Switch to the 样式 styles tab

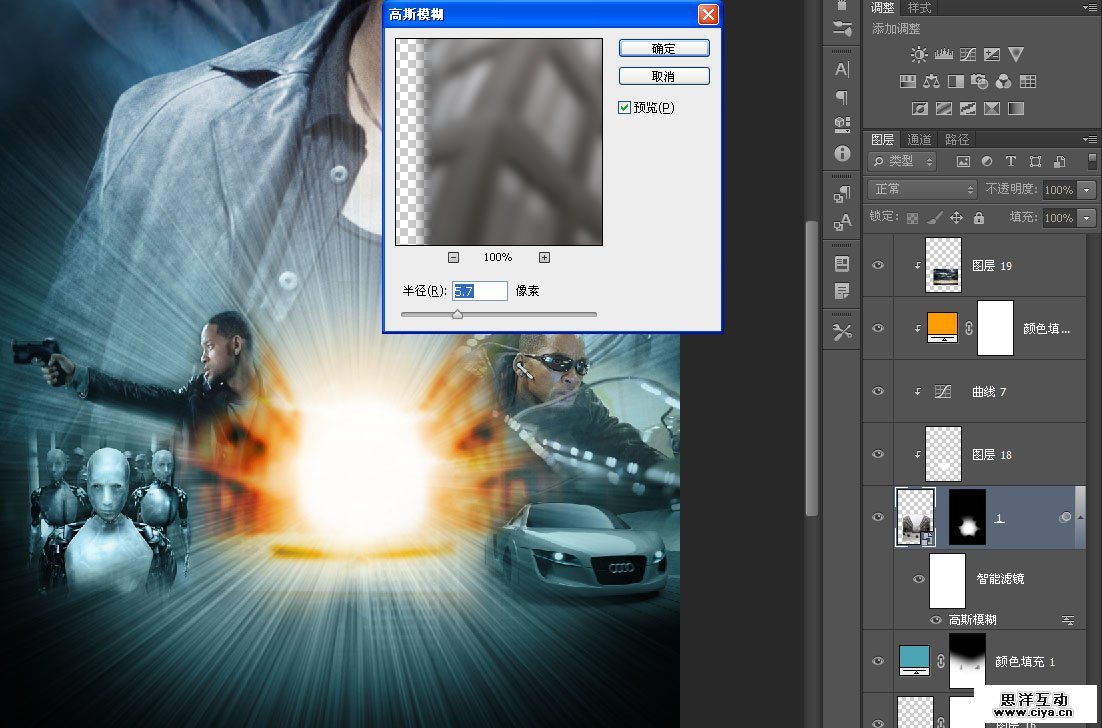tap(919, 7)
